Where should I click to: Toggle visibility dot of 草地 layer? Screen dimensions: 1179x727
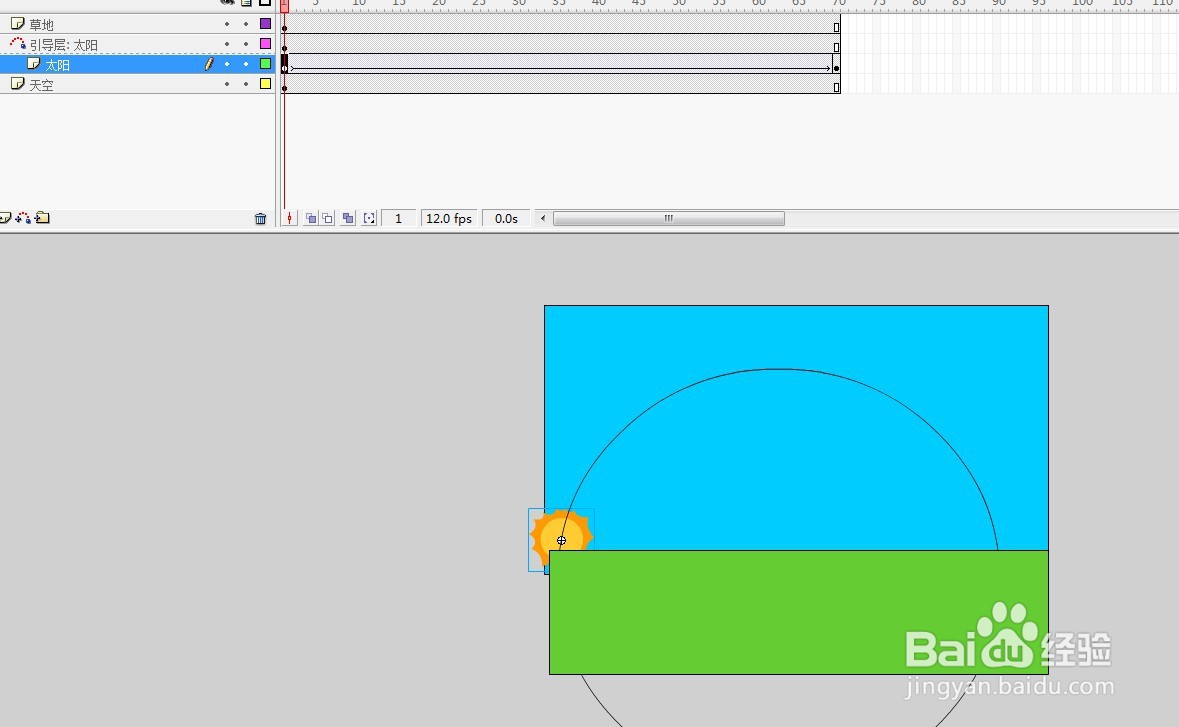pos(227,24)
